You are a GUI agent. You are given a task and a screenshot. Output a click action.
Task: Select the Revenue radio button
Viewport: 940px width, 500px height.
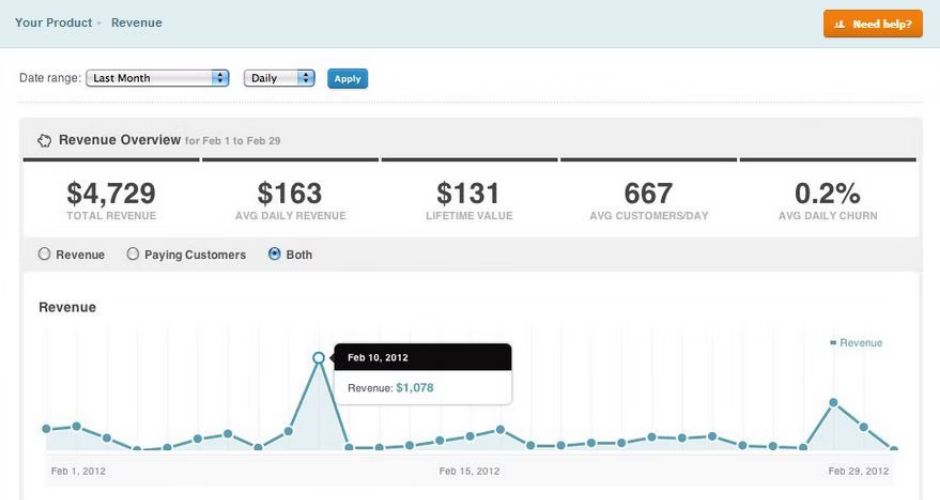click(44, 254)
